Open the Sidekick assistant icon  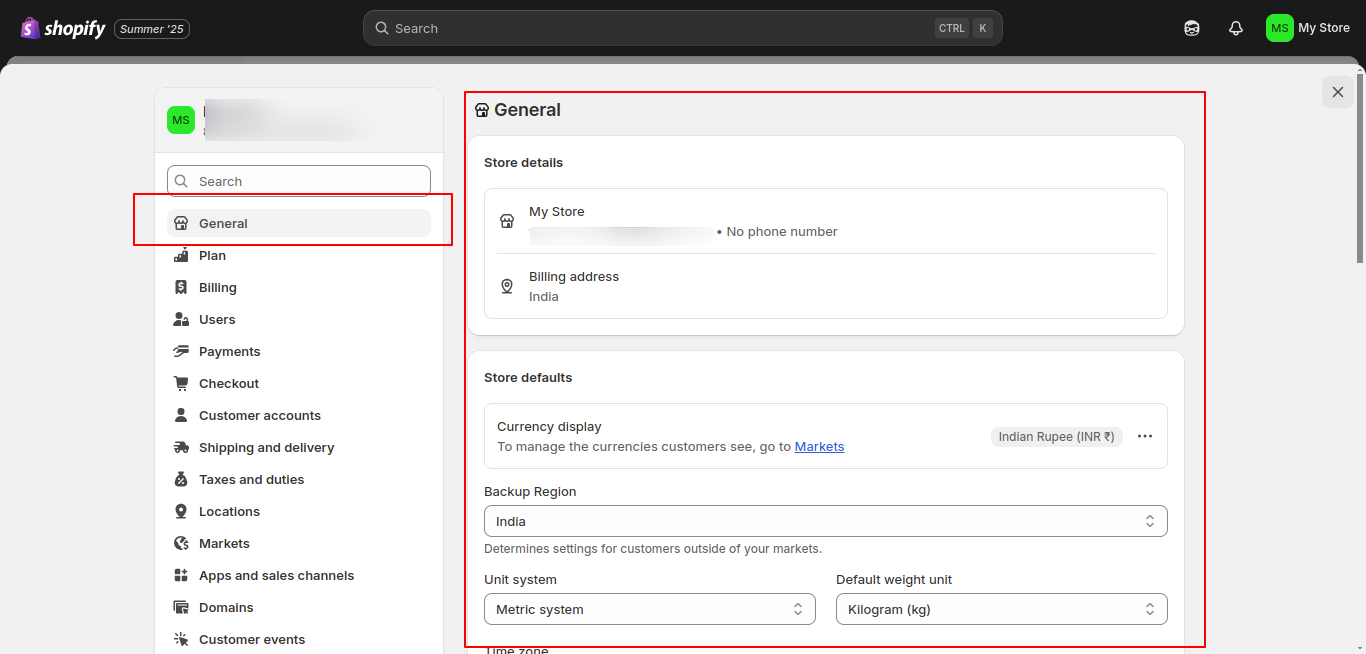(1191, 29)
